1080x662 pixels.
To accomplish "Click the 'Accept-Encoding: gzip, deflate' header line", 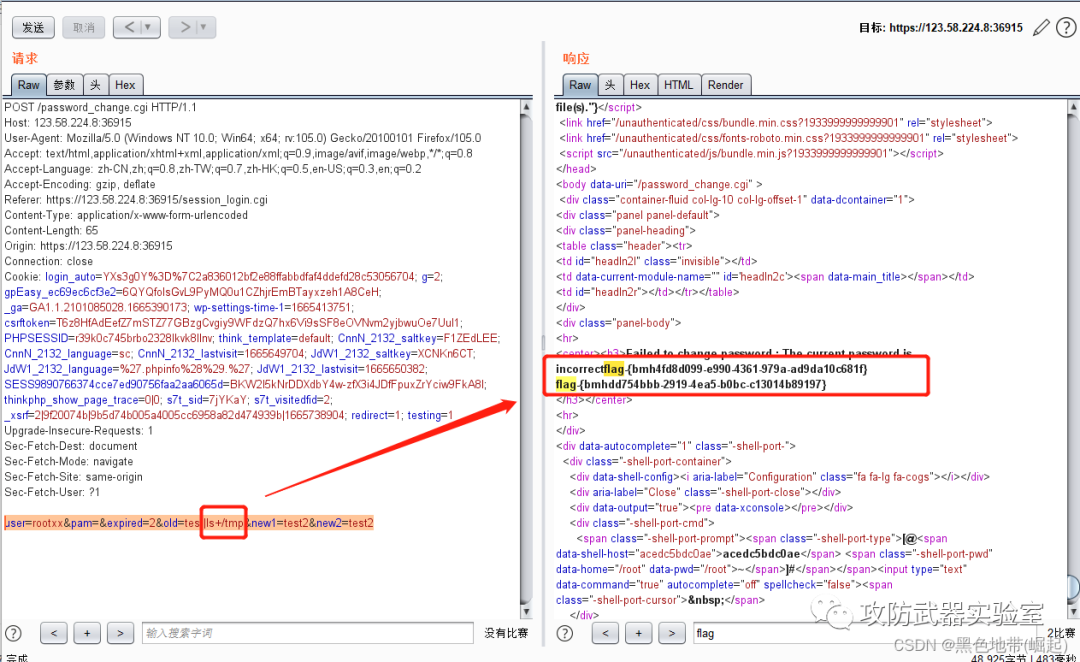I will coord(80,184).
